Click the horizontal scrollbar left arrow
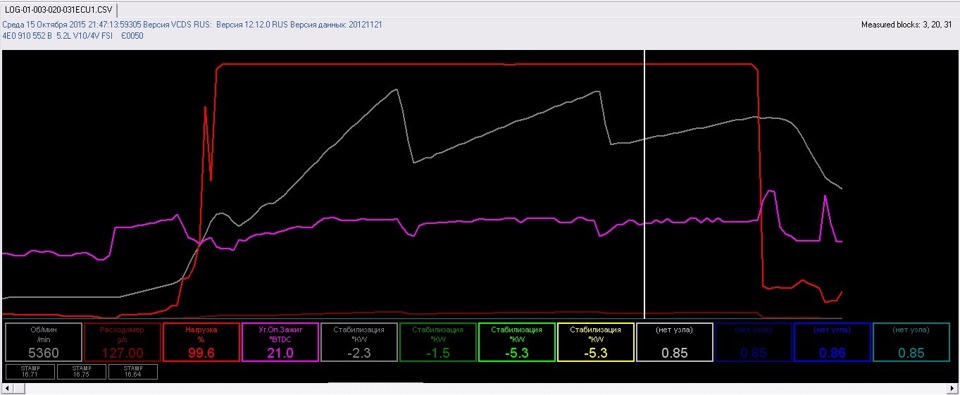 7,389
